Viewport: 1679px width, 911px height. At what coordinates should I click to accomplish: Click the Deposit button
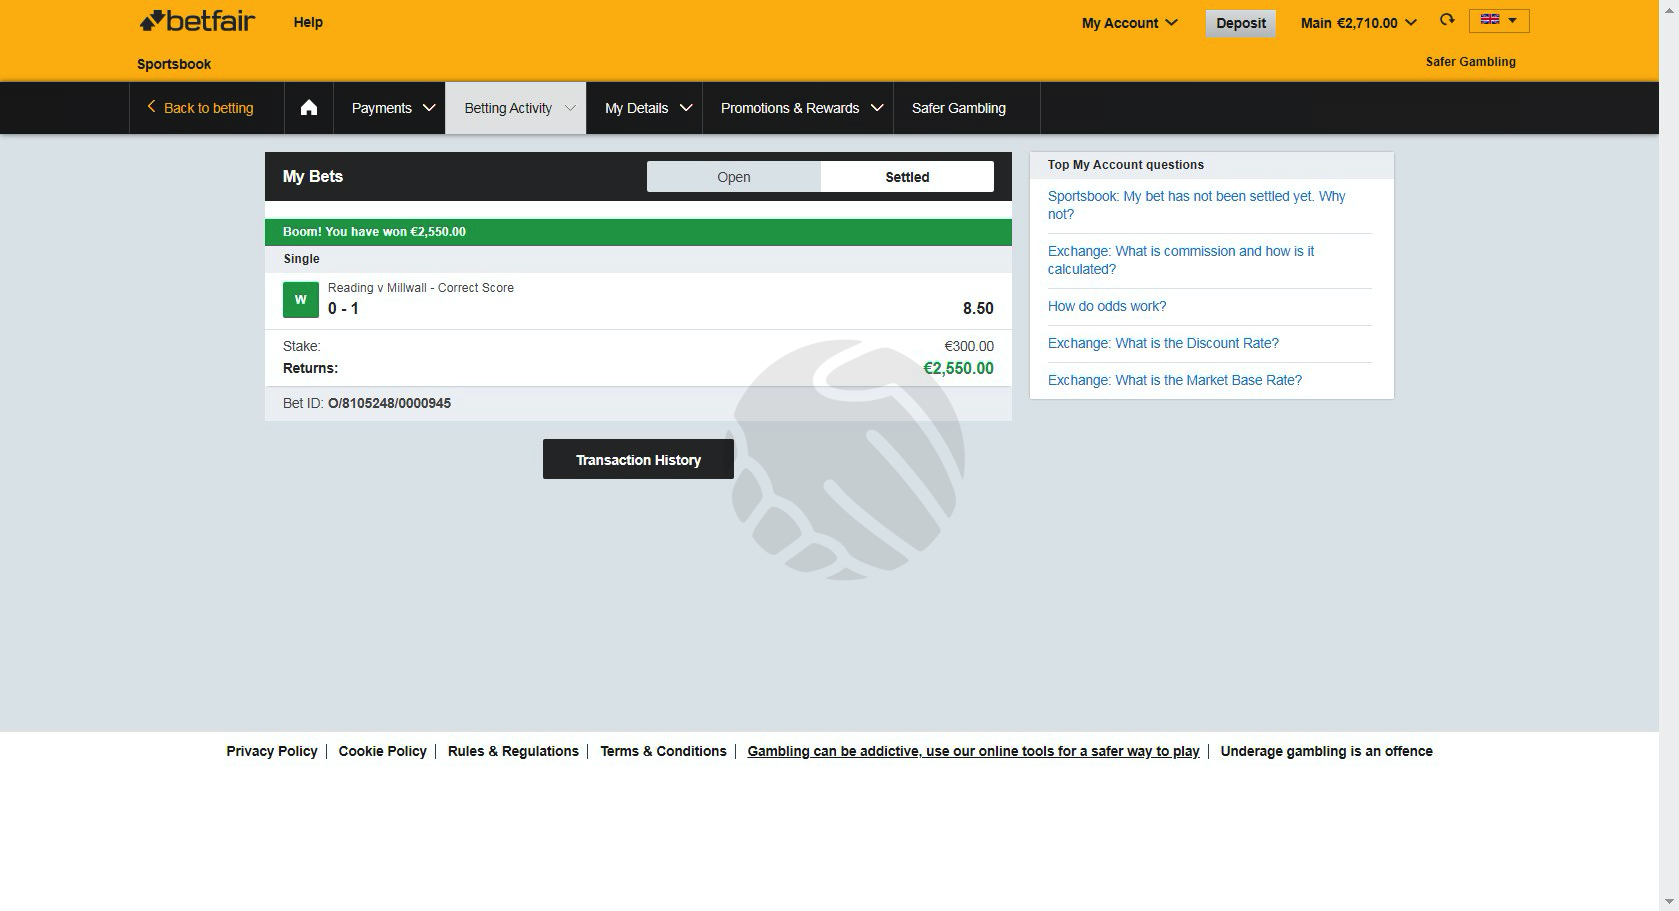[x=1241, y=23]
